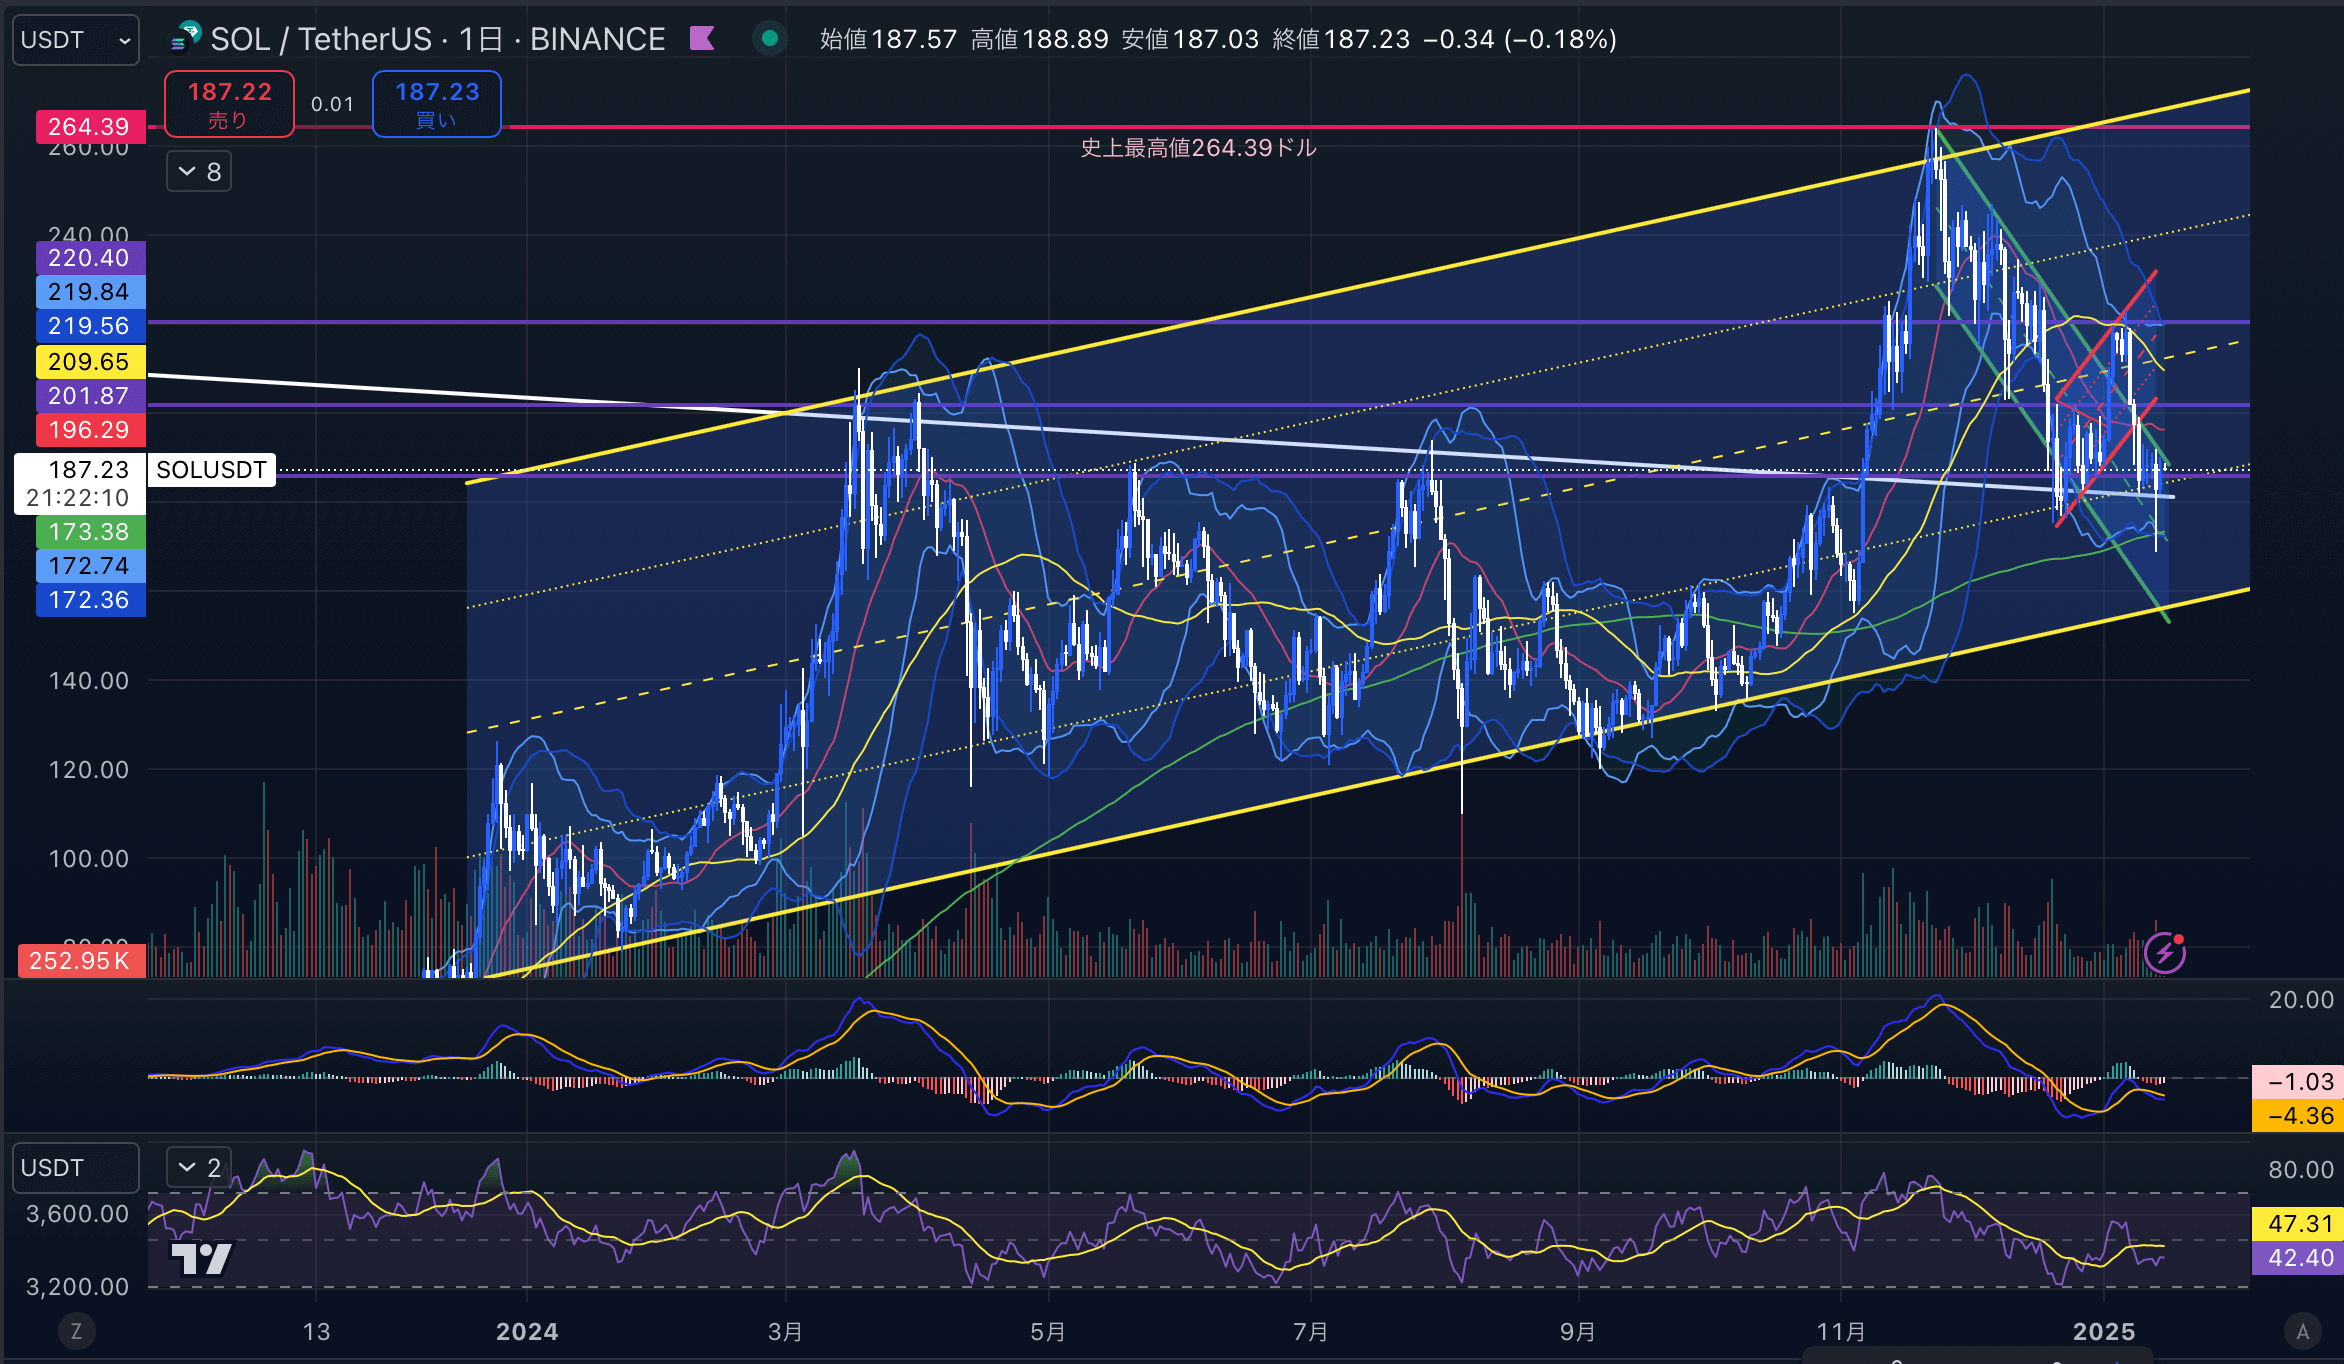
Task: Click the 高値188.89 high value in header
Action: (1039, 39)
